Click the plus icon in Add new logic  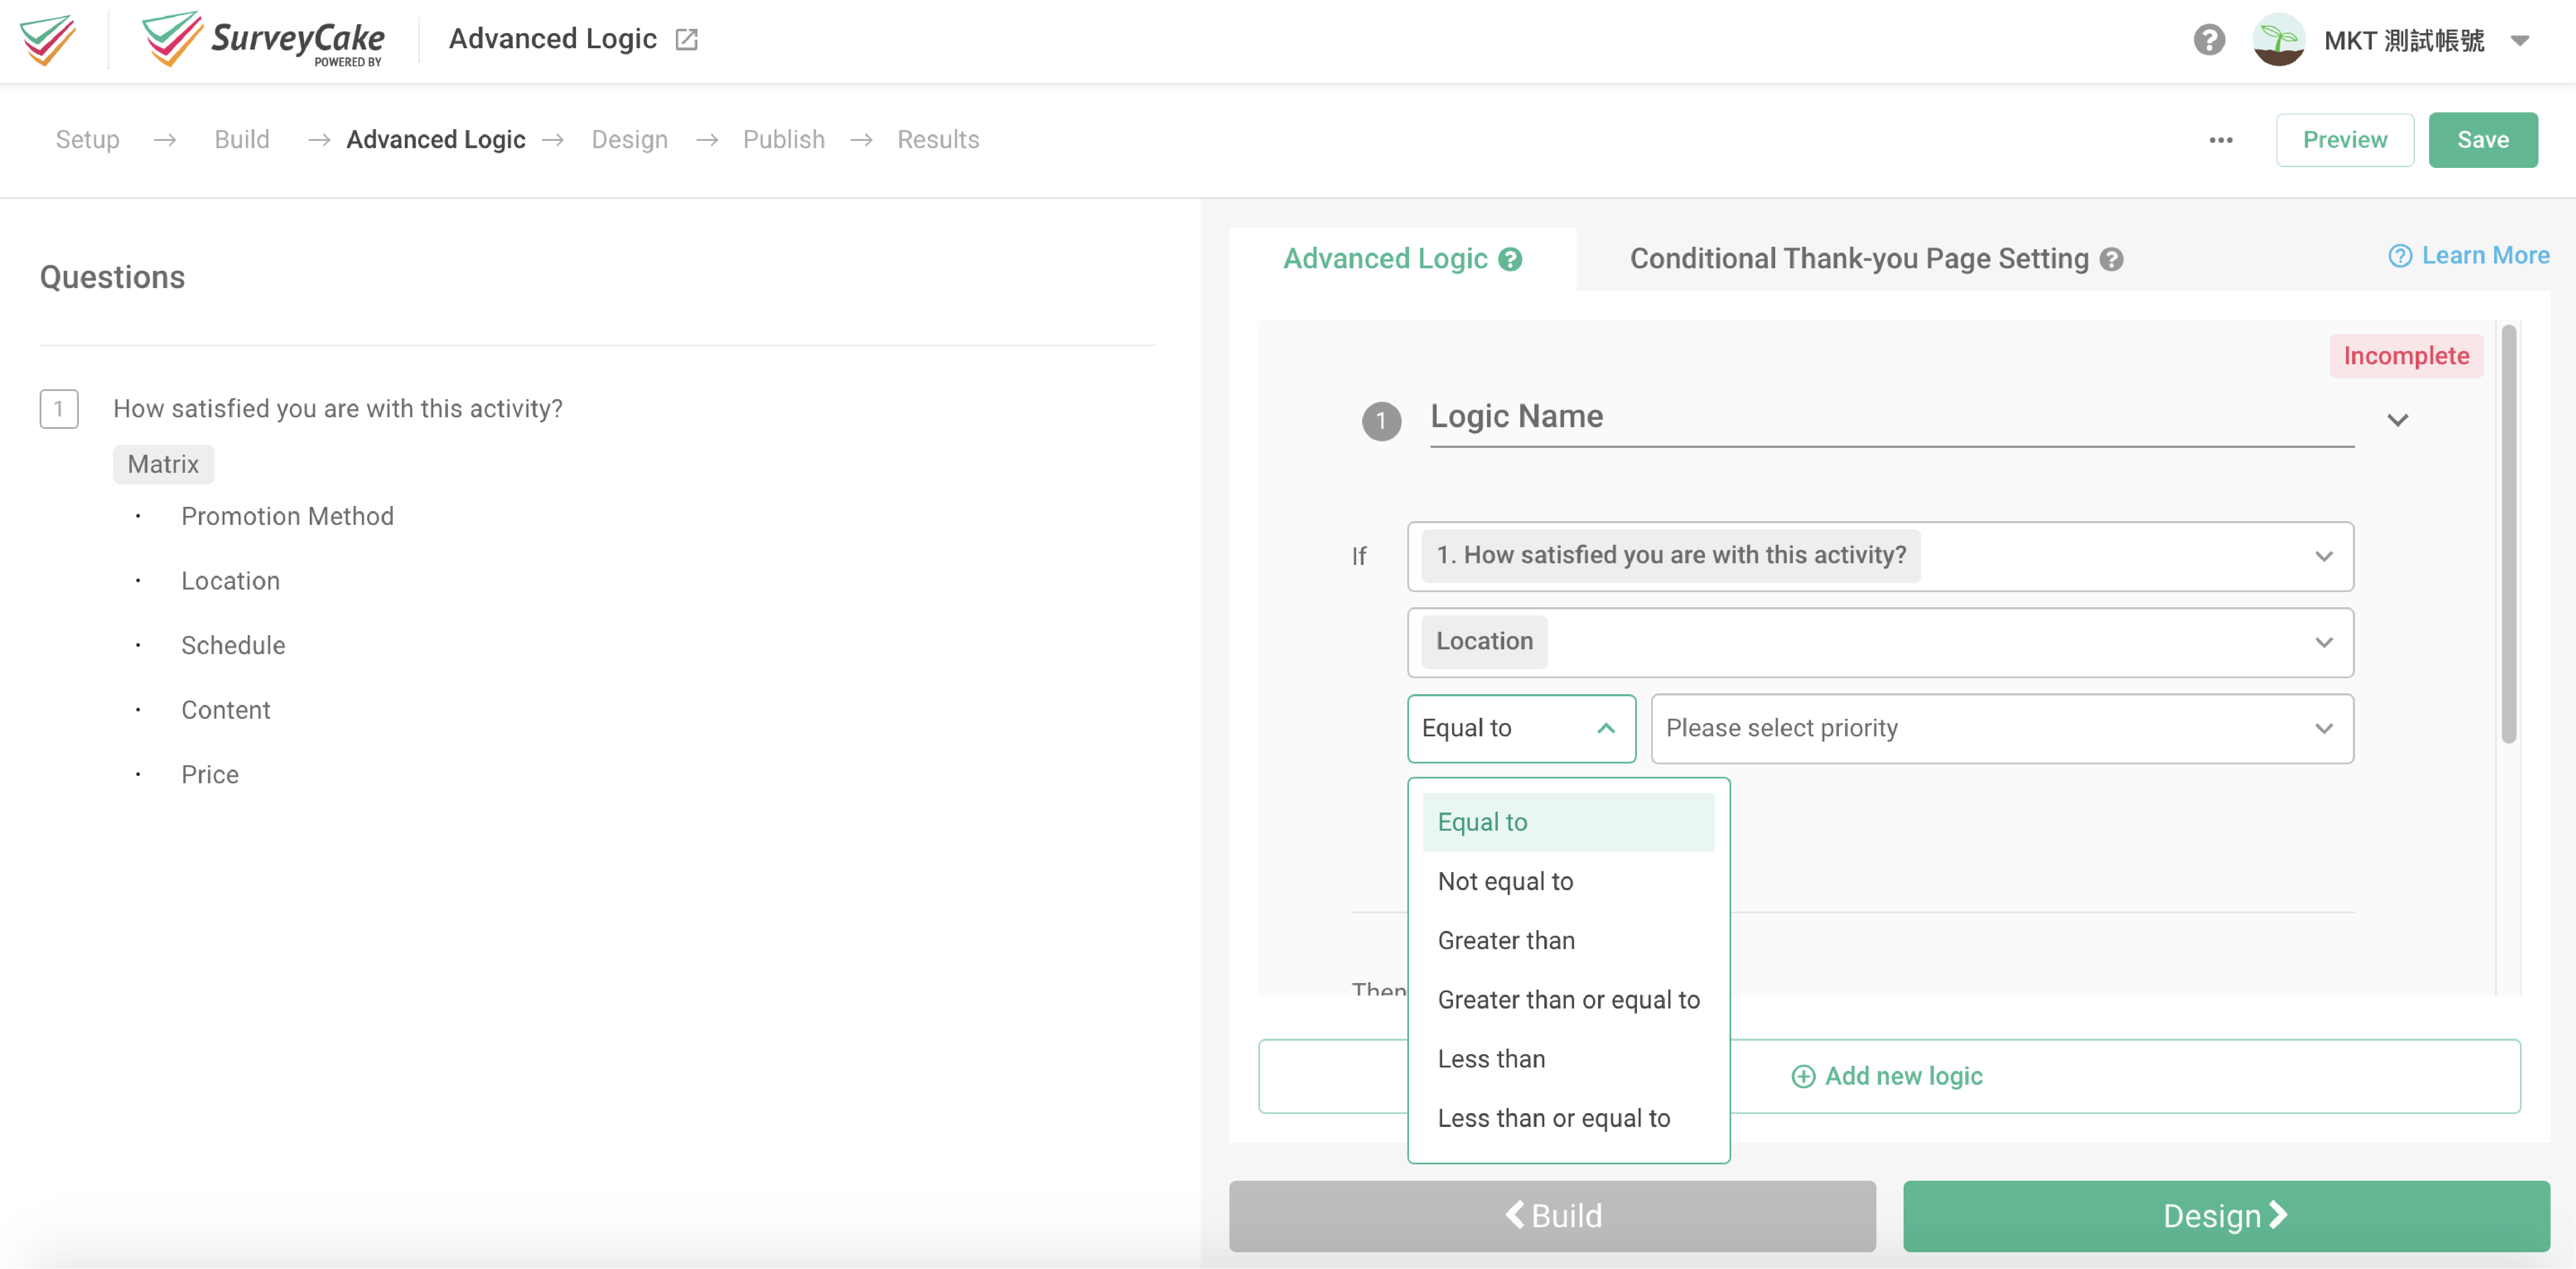coord(1804,1076)
